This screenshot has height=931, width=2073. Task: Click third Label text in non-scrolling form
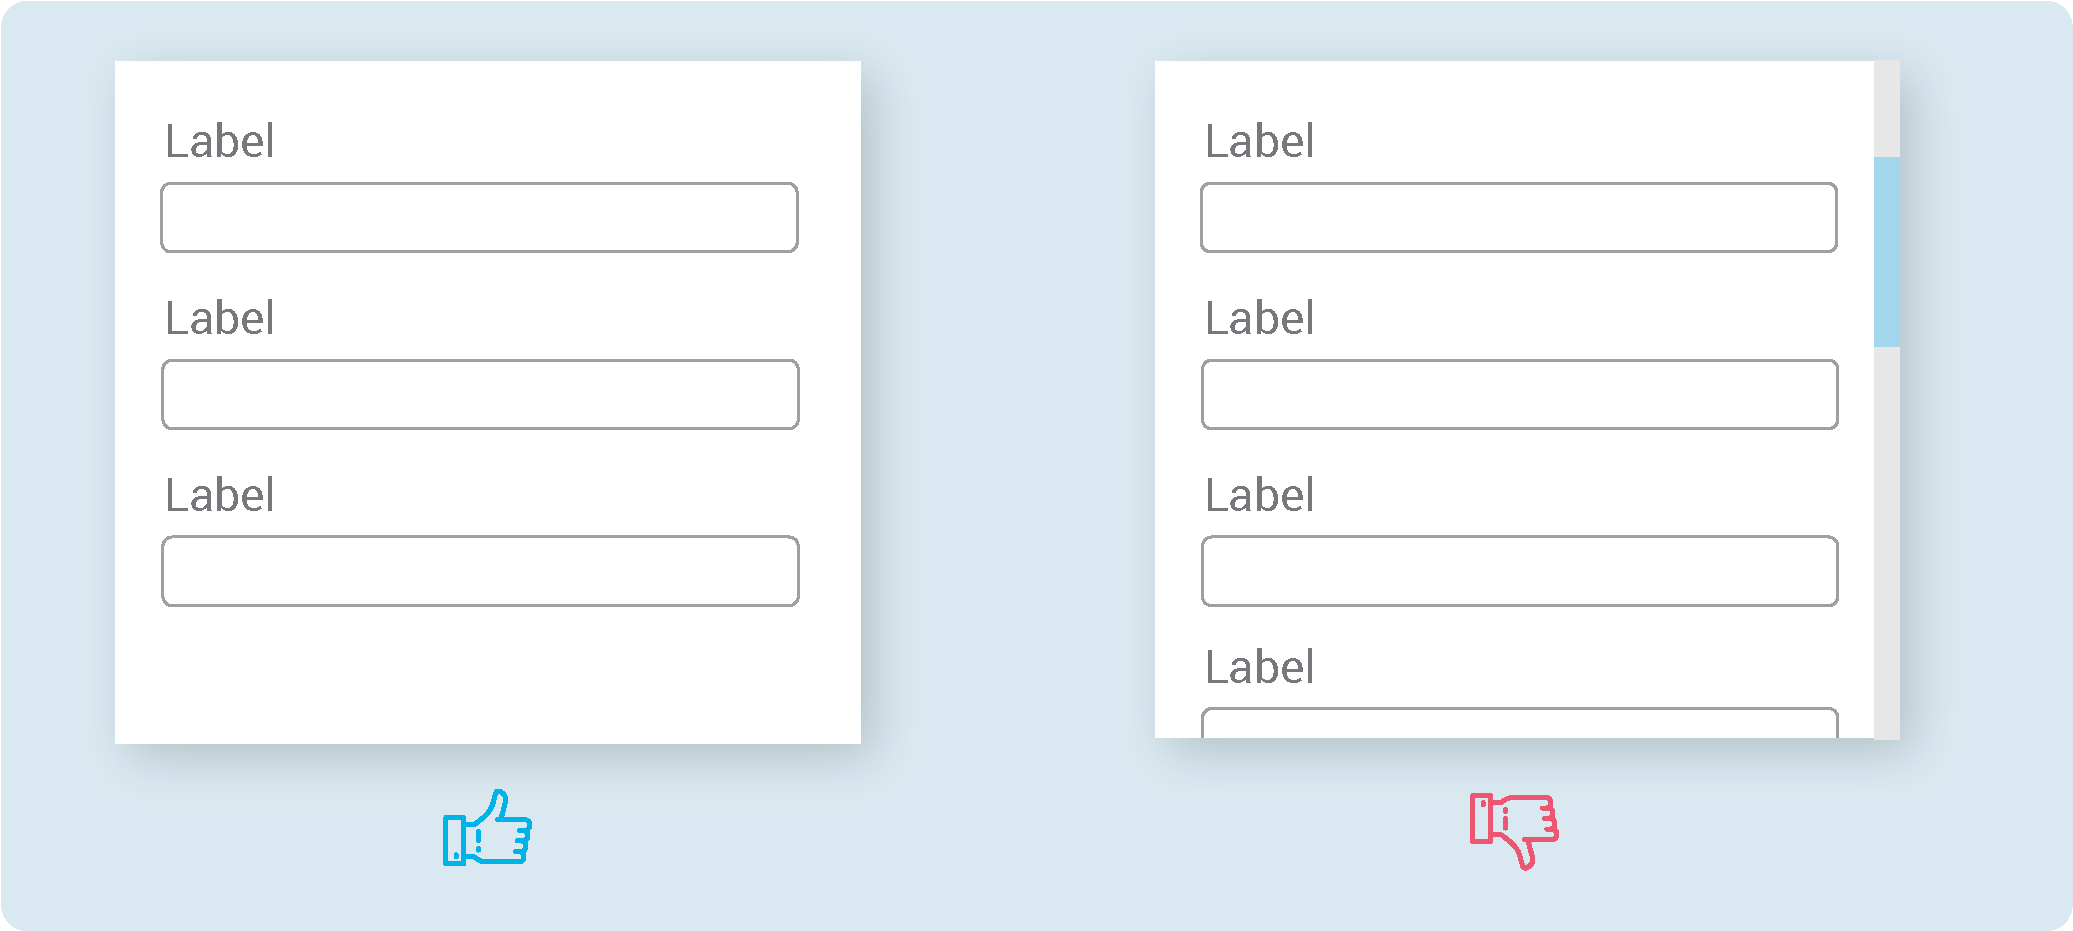[x=219, y=495]
